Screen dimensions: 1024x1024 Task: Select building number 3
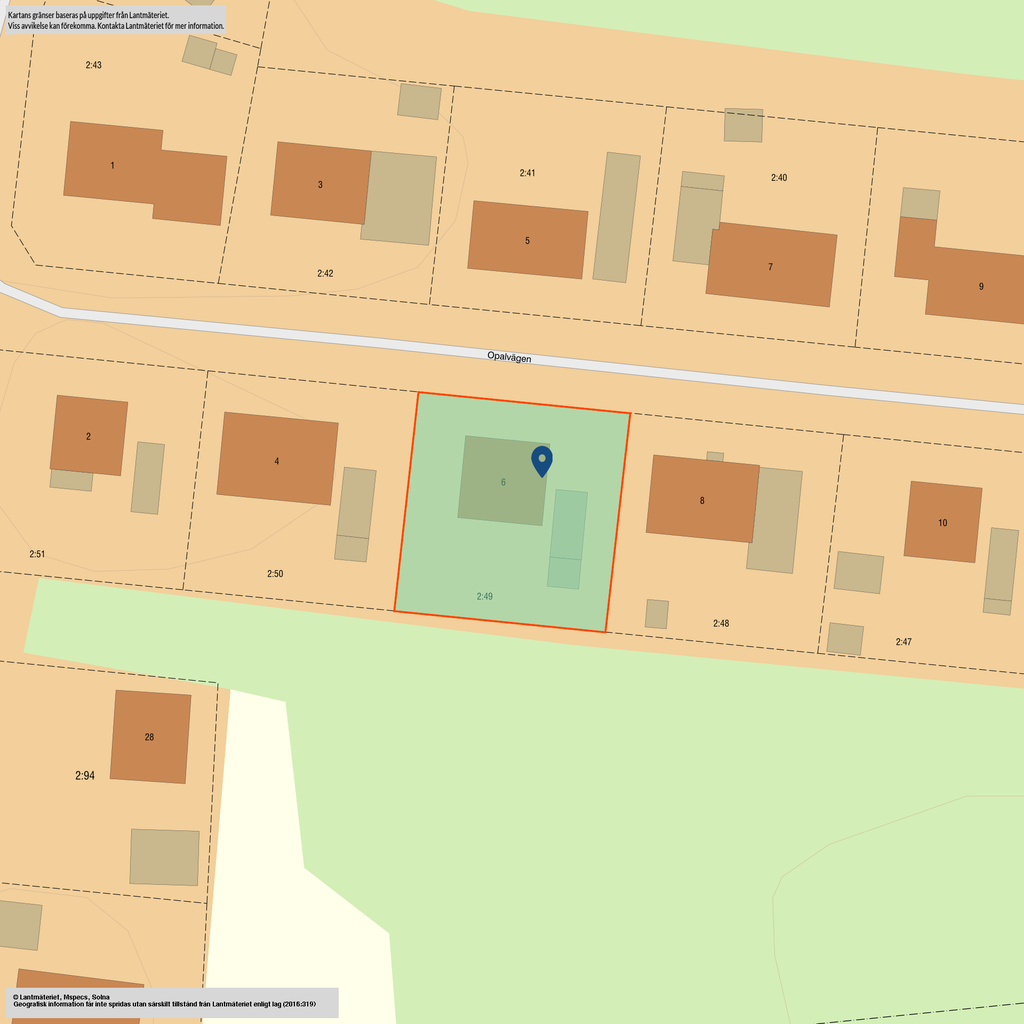coord(320,185)
